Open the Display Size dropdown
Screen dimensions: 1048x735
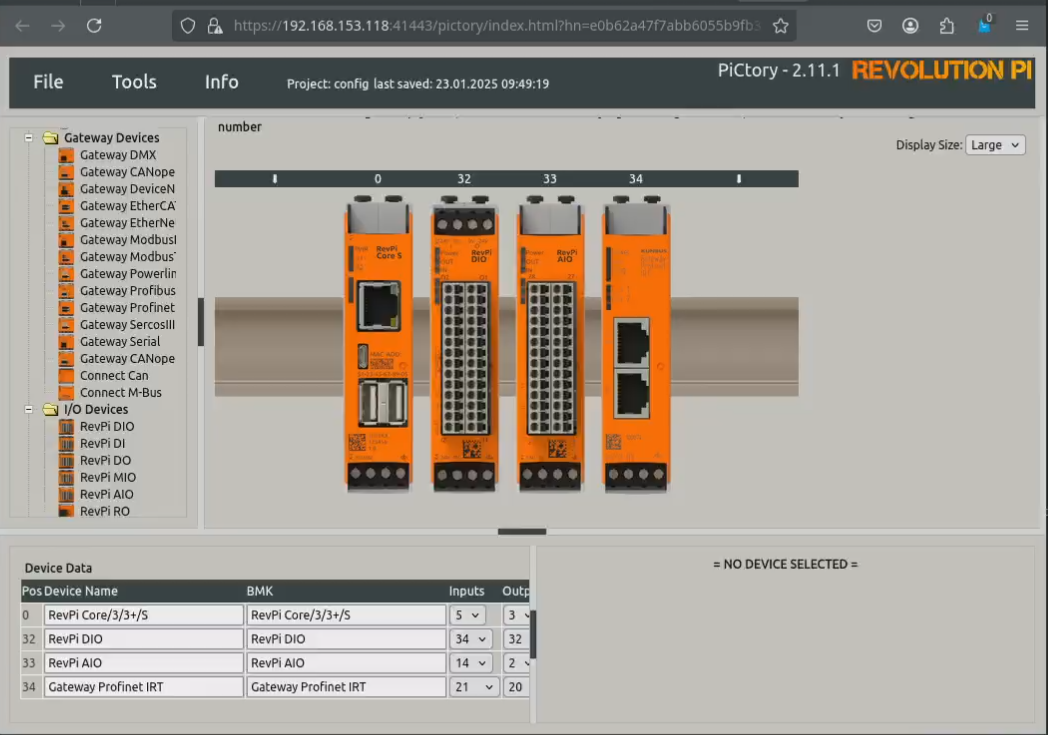pyautogui.click(x=995, y=145)
